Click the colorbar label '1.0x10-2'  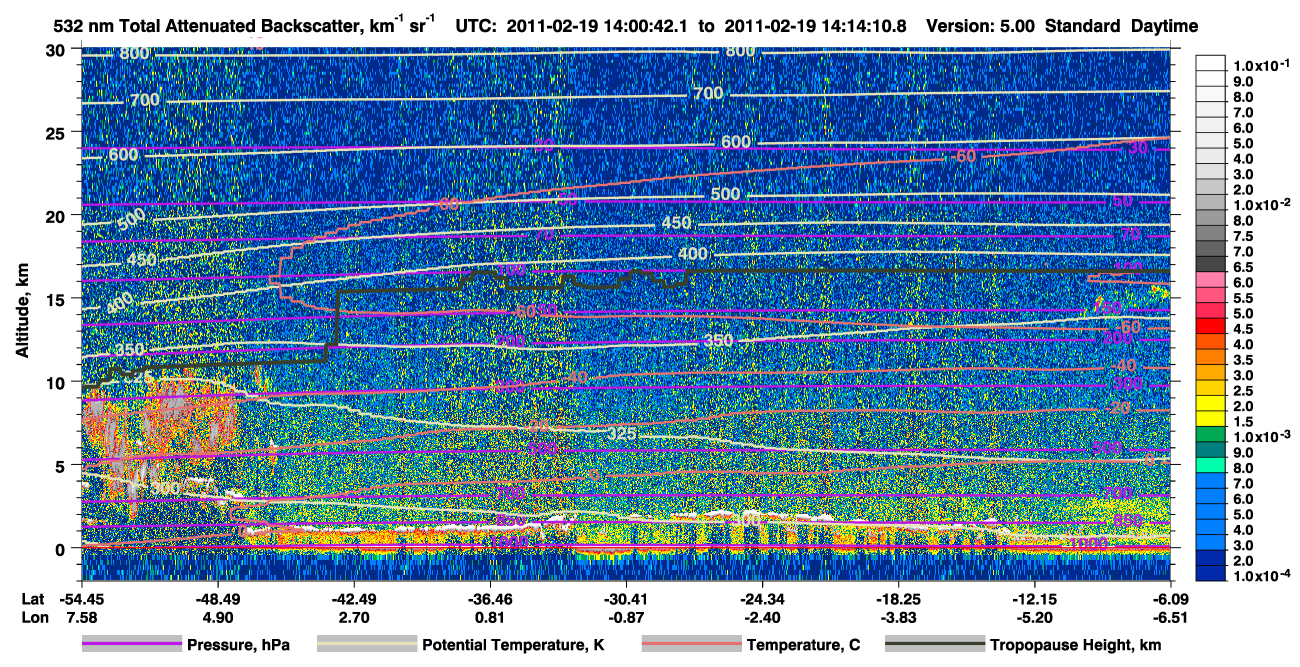point(1261,204)
